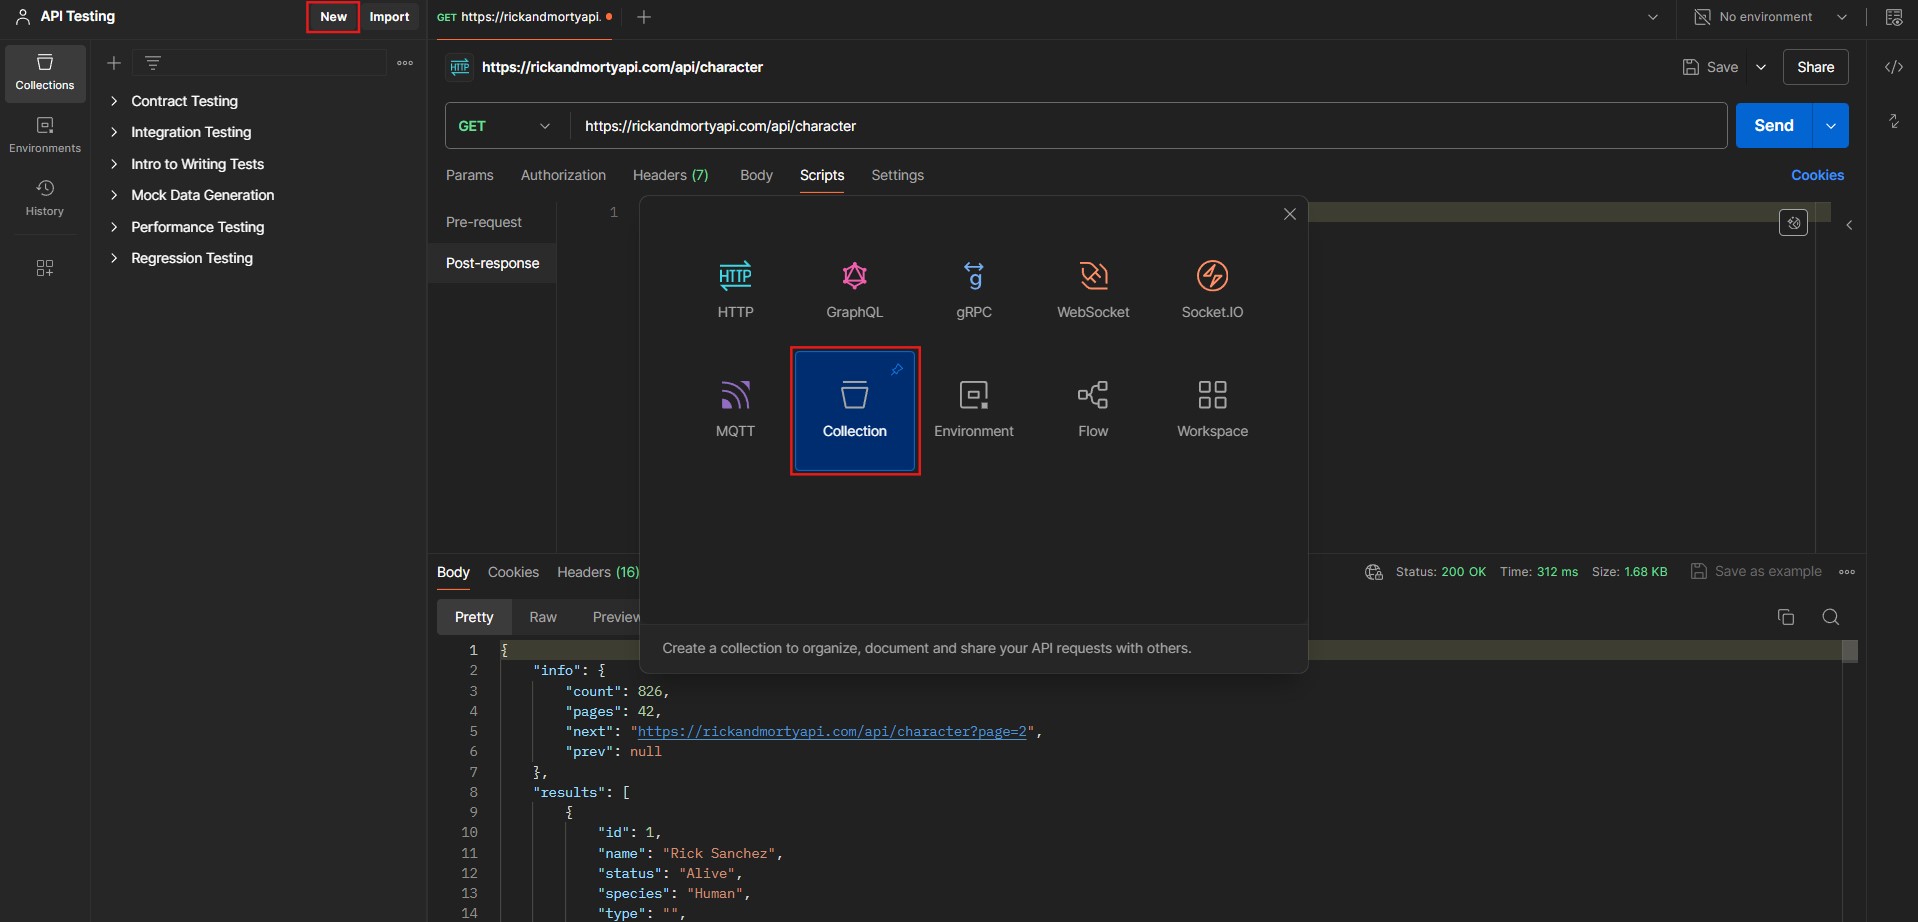Choose the GraphQL request option
Viewport: 1918px width, 922px height.
coord(854,290)
